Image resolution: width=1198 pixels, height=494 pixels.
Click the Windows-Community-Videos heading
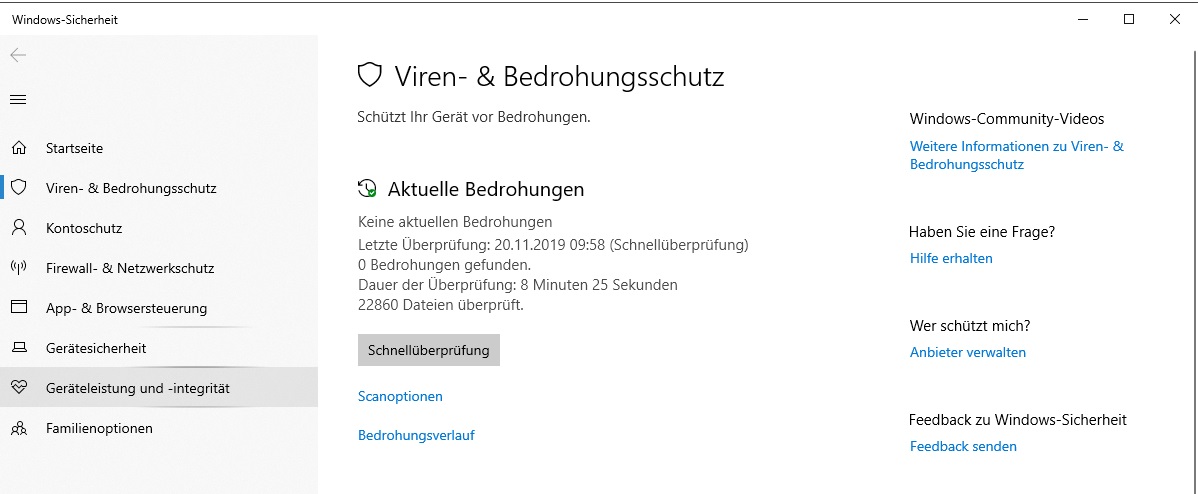(x=1007, y=119)
